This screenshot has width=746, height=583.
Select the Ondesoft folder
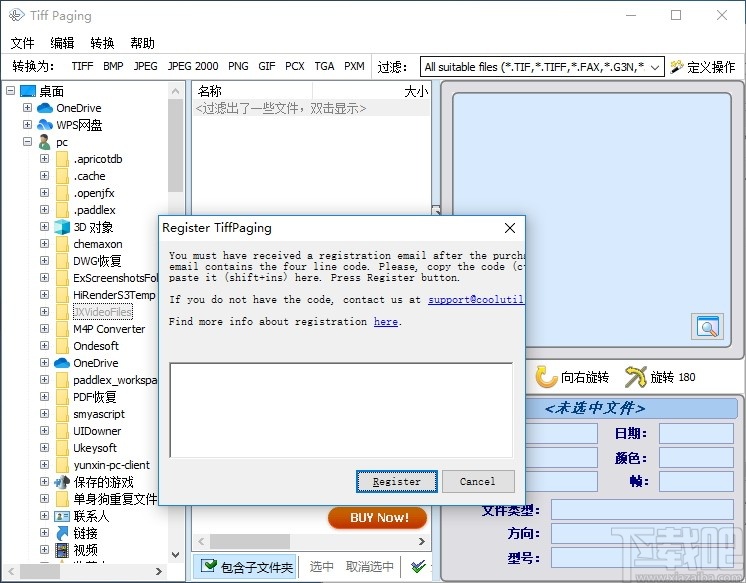[96, 346]
